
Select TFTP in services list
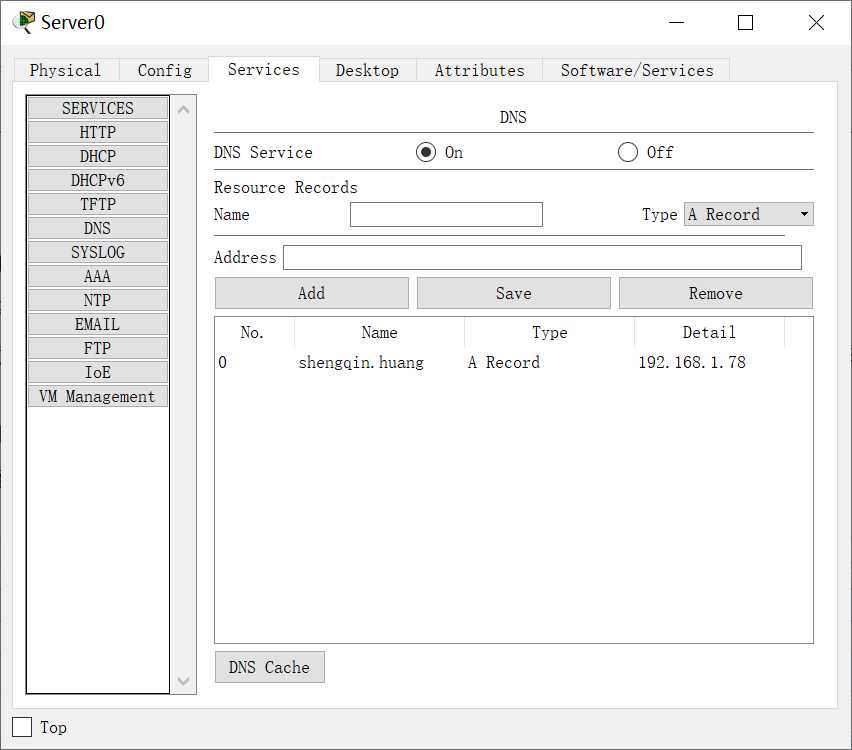(98, 204)
